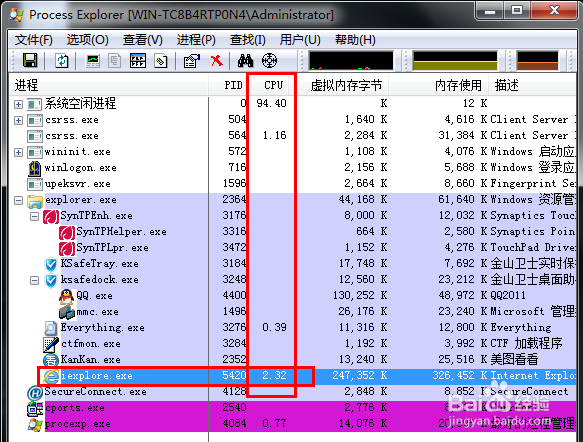Click the KSafeTray.exe shield icon
This screenshot has width=583, height=442.
pos(51,264)
